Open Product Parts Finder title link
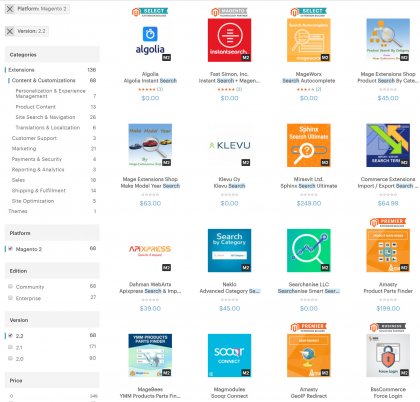 pos(388,291)
